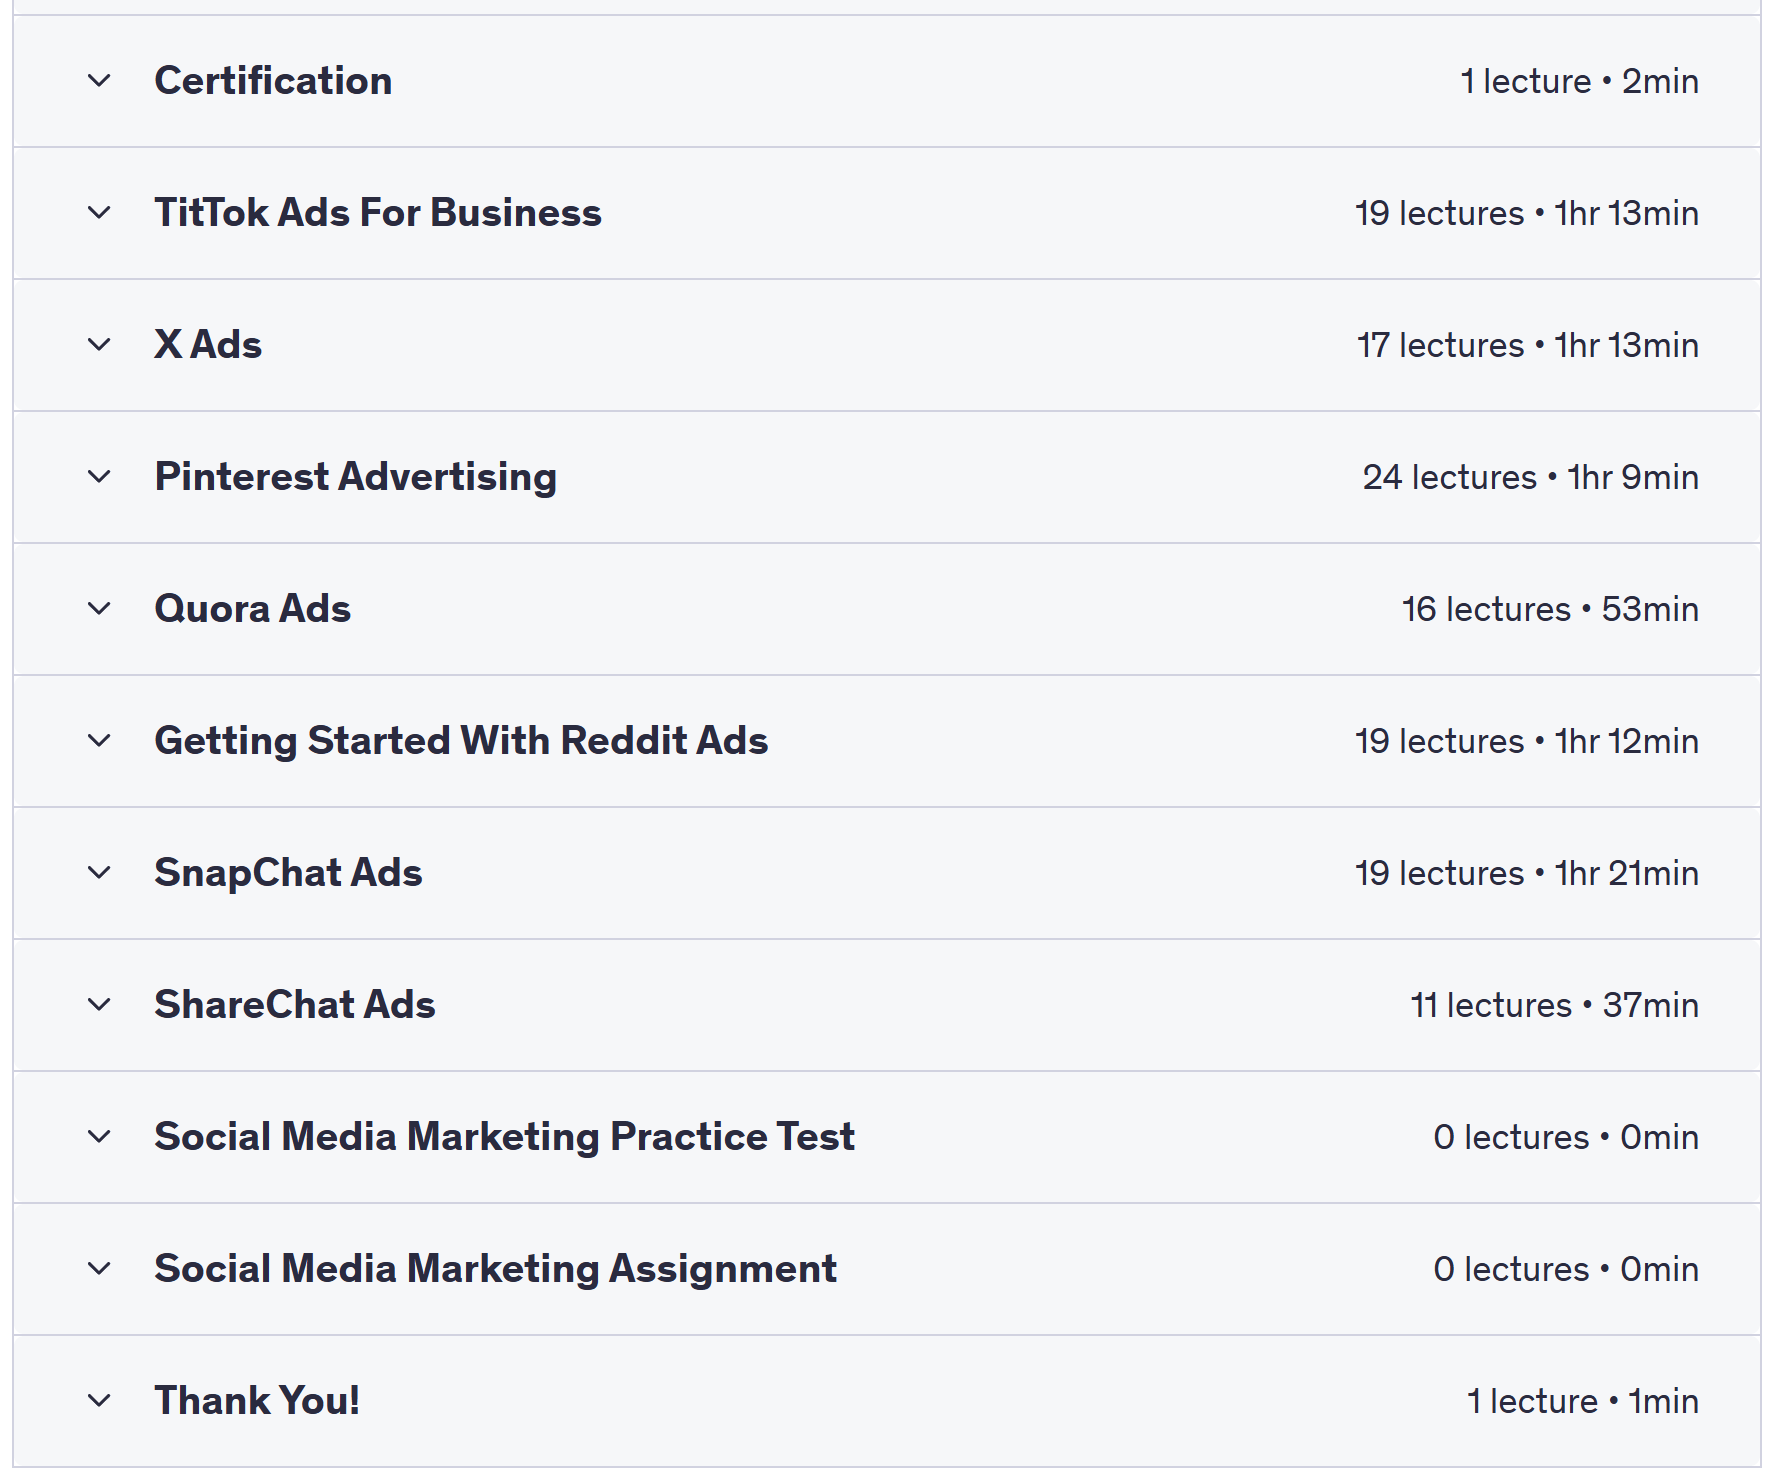Screen dimensions: 1772x1472
Task: Expand TitTok Ads For Business chevron
Action: [x=99, y=213]
